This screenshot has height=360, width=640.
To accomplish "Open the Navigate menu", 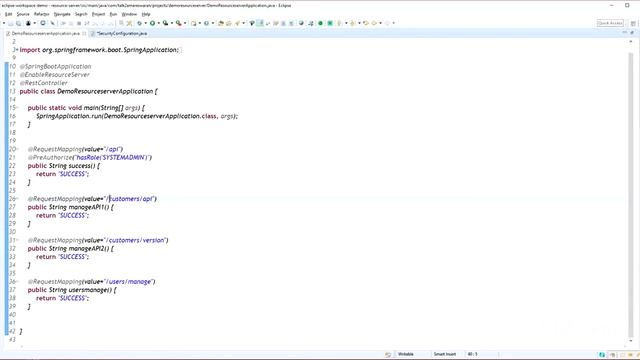I will 62,14.
